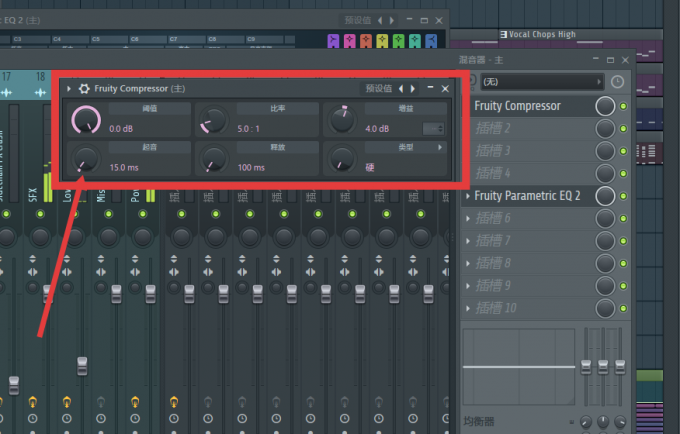680x434 pixels.
Task: Toggle the 插槽 4 slot enable LED
Action: [x=624, y=173]
